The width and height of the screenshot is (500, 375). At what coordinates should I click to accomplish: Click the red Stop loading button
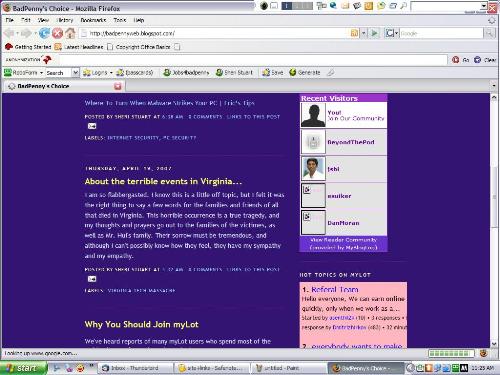[x=57, y=33]
